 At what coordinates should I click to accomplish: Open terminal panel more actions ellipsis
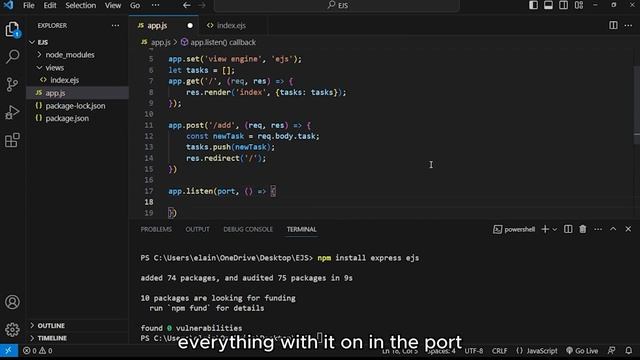[598, 229]
